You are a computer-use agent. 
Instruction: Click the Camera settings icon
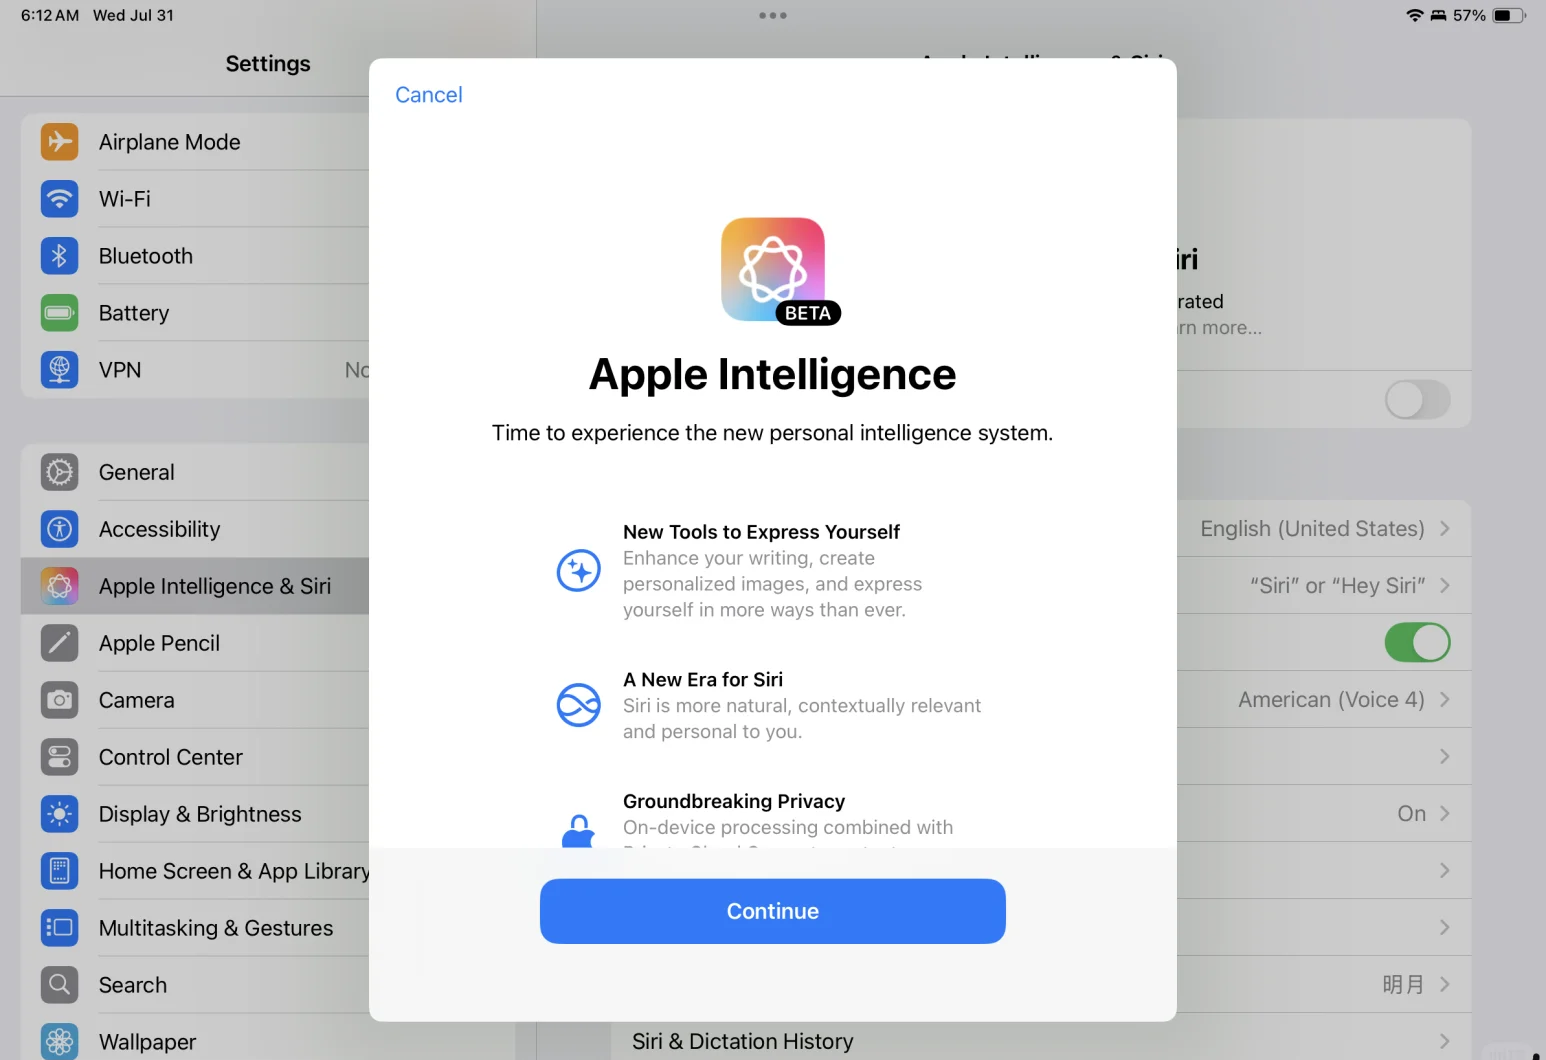click(59, 700)
